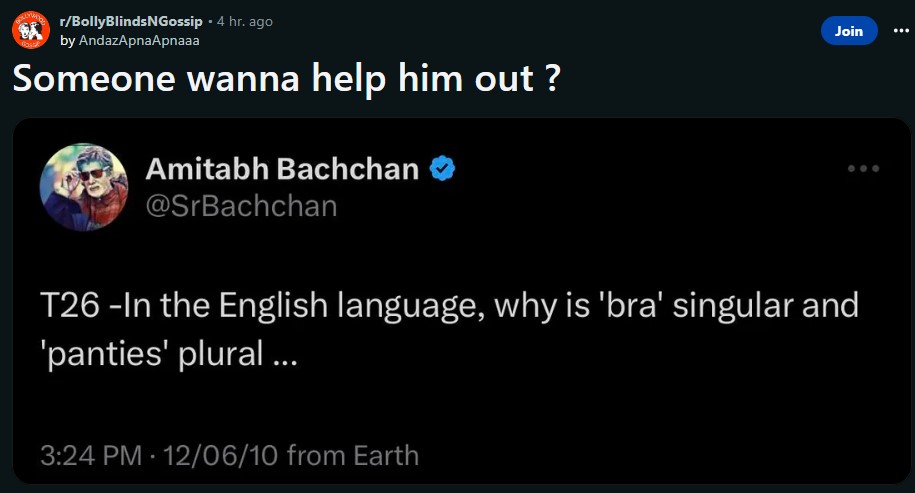Click the BollyBlindsNGossip subreddit avatar icon
This screenshot has width=915, height=493.
(30, 31)
